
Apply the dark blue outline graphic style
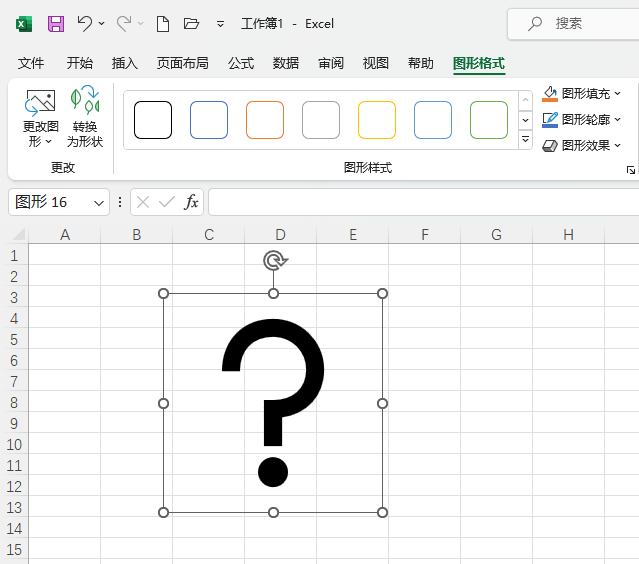[x=209, y=120]
